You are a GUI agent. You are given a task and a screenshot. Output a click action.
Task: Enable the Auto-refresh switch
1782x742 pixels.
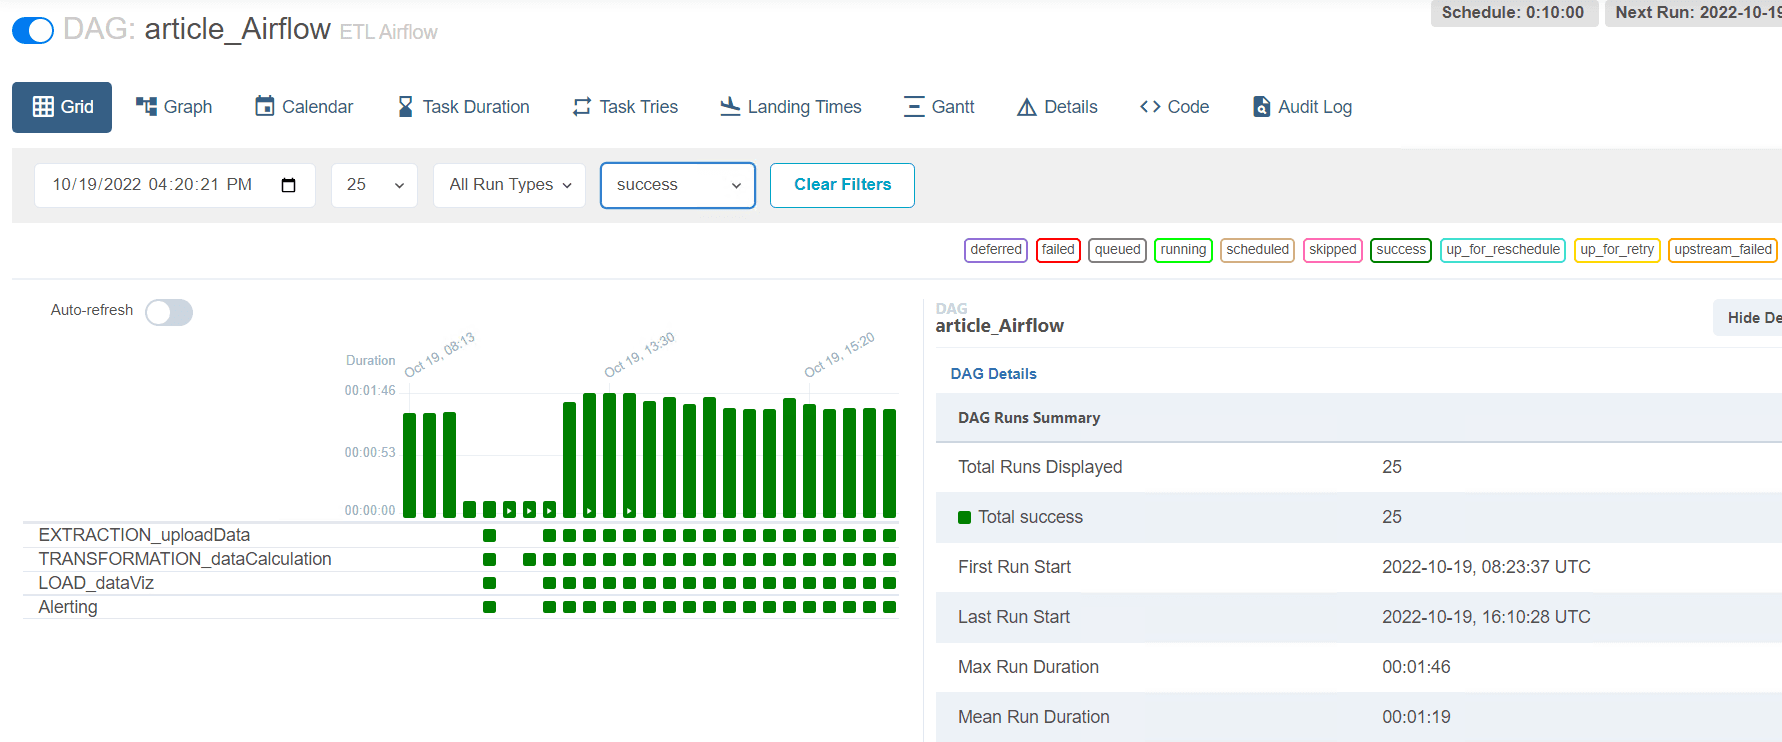click(x=168, y=313)
